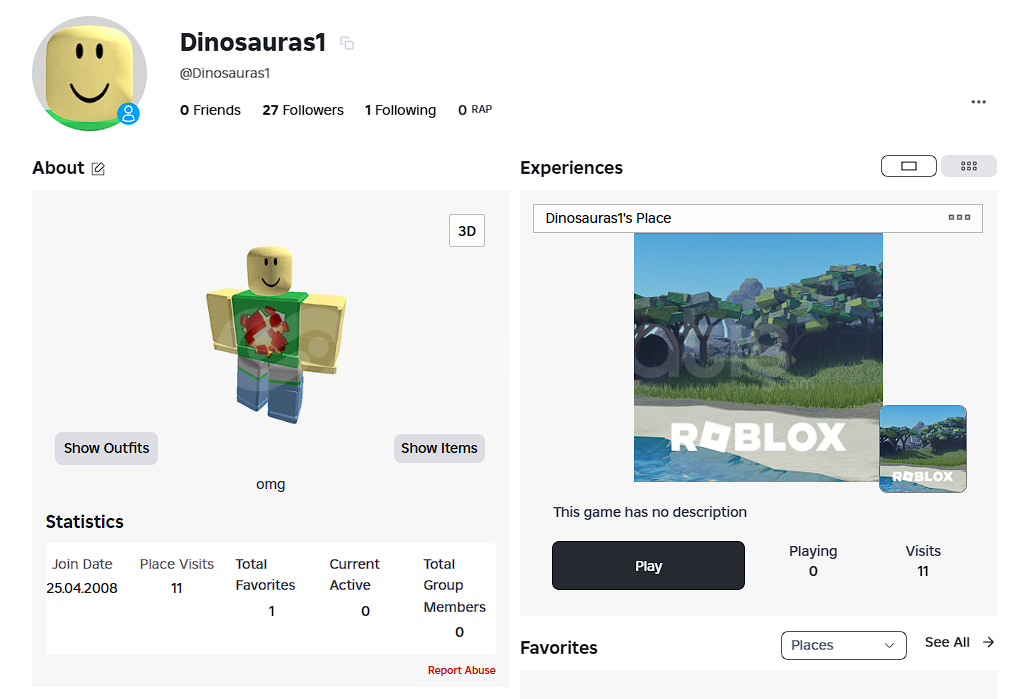Open the 1 Following list
Screen dimensions: 1030x699
click(x=400, y=110)
